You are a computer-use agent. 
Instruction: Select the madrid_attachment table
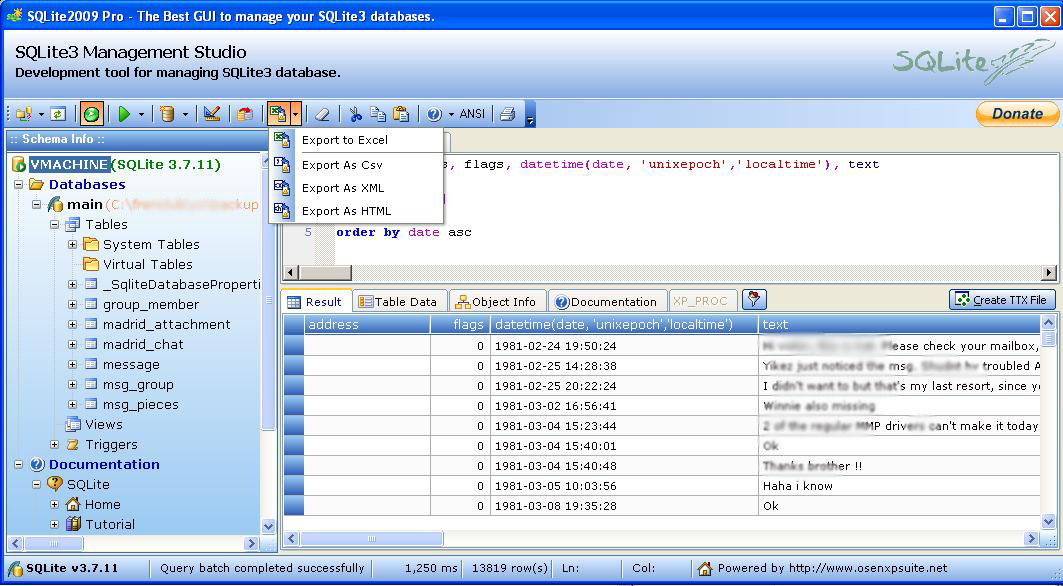167,324
